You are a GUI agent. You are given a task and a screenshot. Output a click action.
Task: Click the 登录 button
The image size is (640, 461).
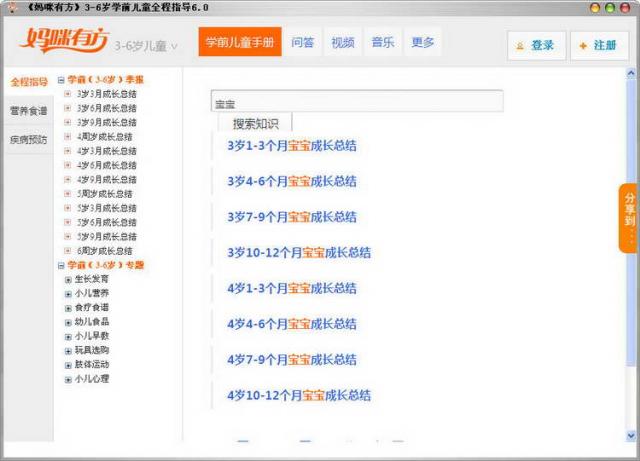coord(536,46)
